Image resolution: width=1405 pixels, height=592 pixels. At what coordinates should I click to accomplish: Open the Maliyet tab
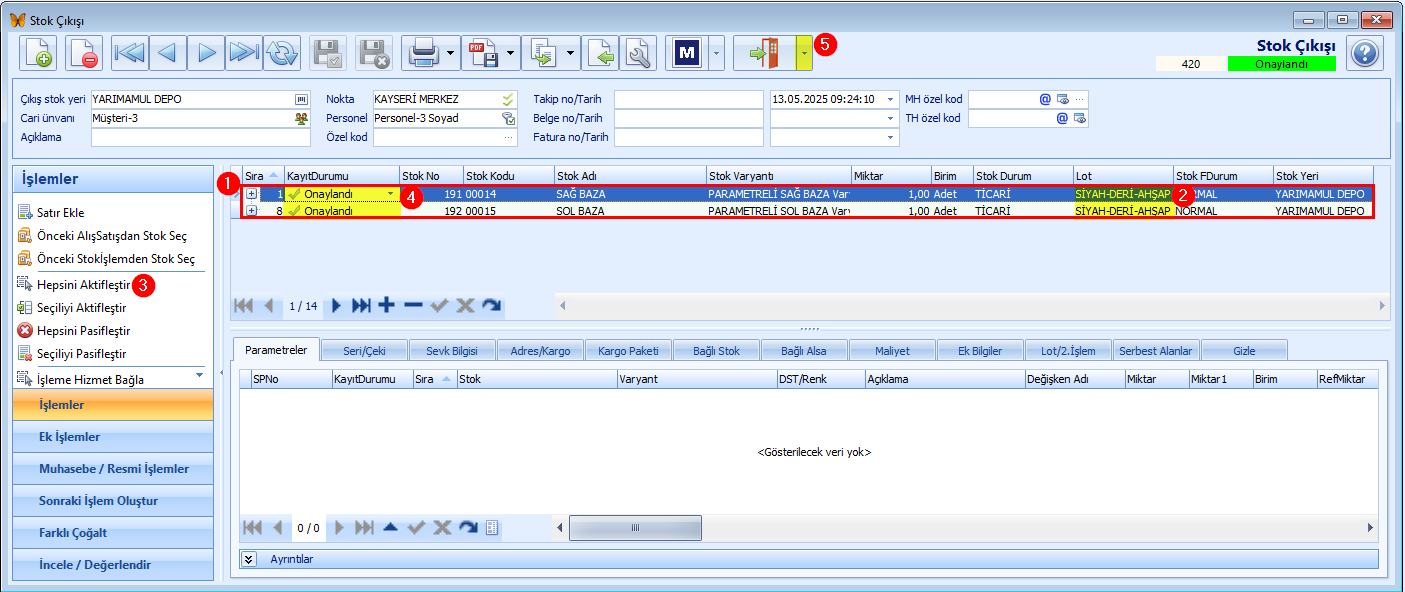pos(893,351)
